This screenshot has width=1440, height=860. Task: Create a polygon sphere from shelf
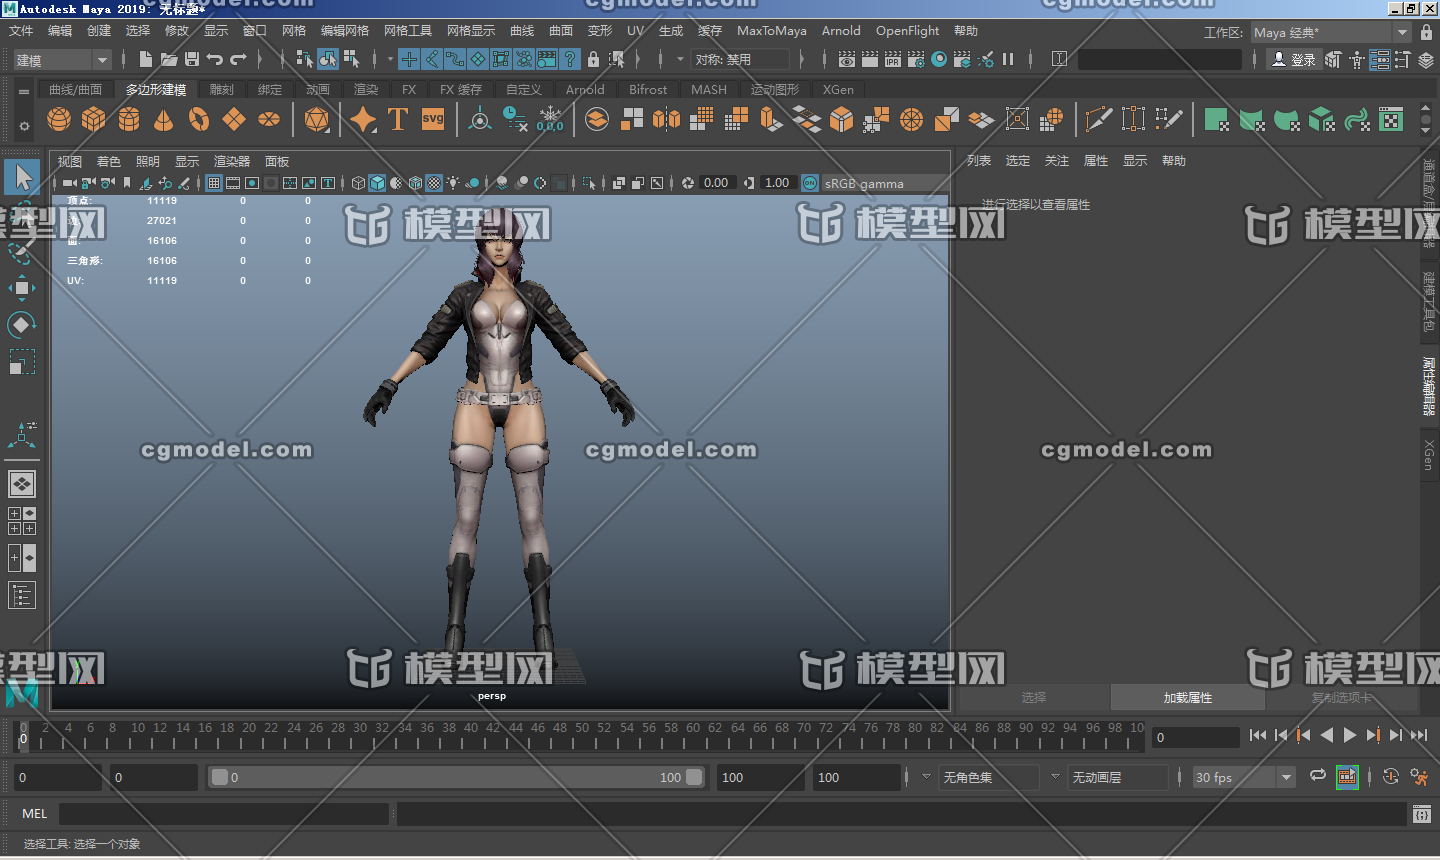pos(59,120)
